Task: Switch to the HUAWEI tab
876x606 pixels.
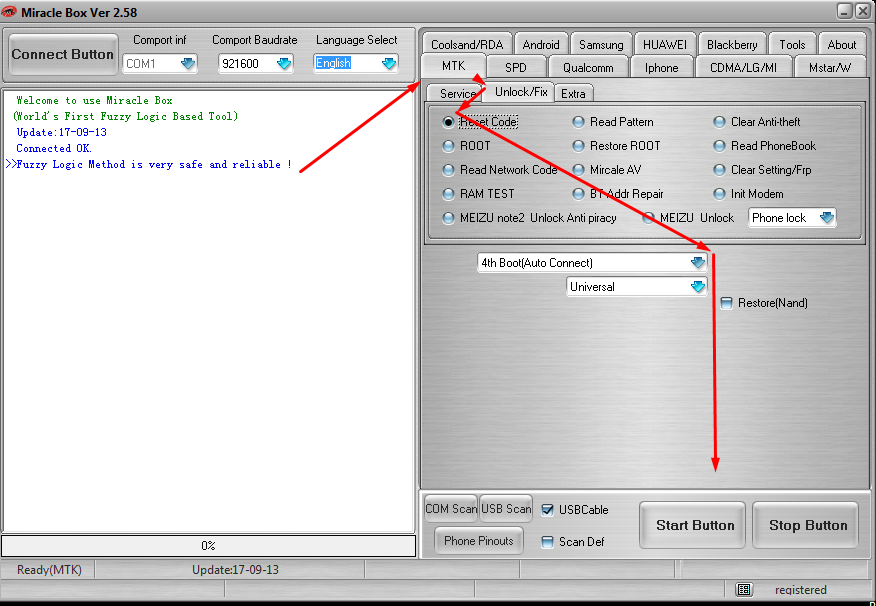Action: click(x=665, y=44)
